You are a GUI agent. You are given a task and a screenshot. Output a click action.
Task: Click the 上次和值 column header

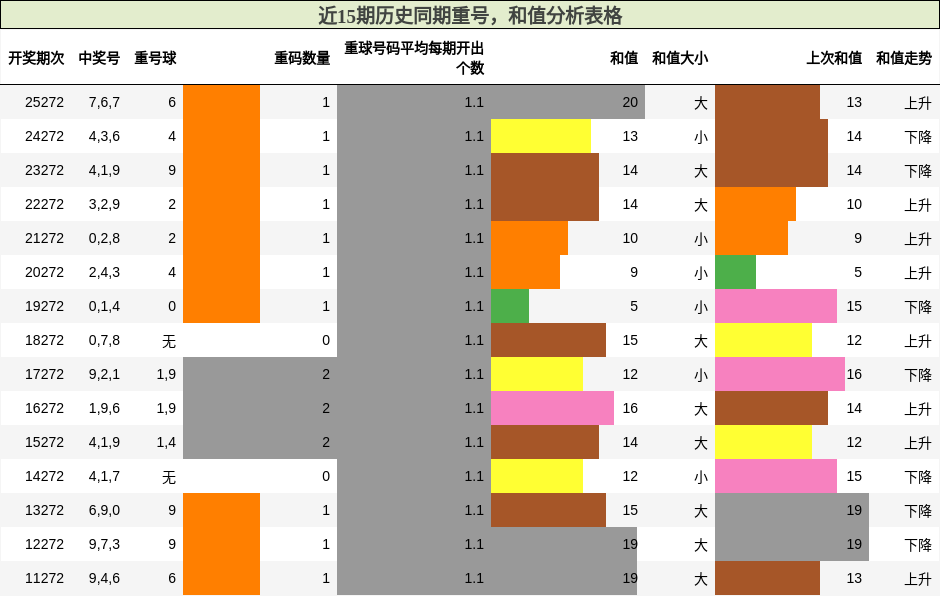pyautogui.click(x=834, y=58)
